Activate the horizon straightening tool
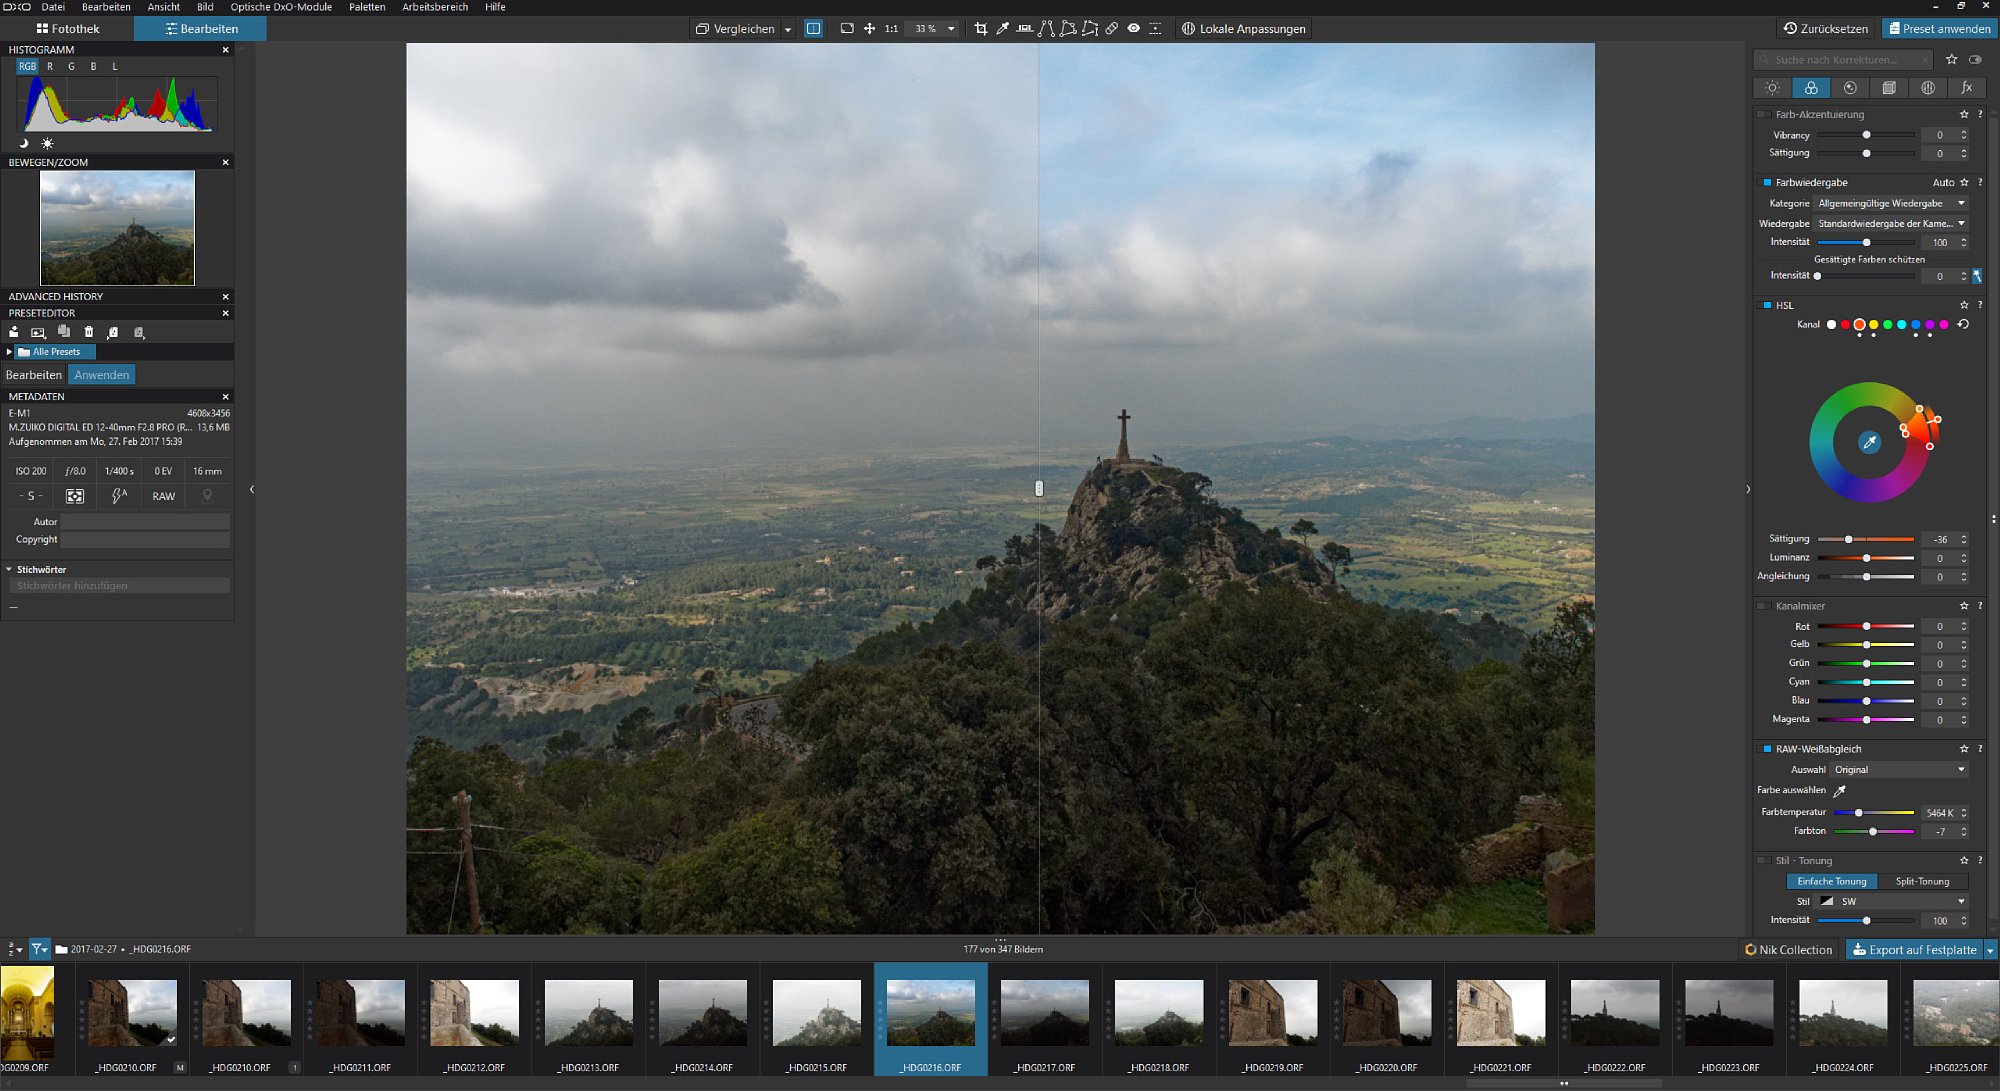 [x=1024, y=29]
